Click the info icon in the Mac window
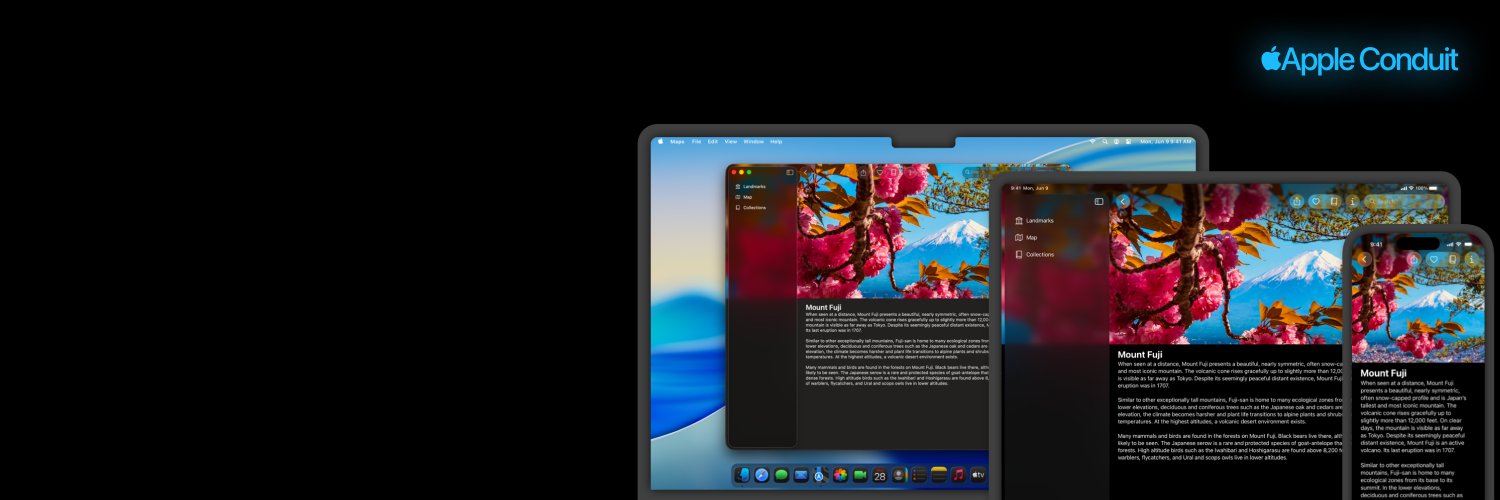The height and width of the screenshot is (500, 1500). (911, 172)
